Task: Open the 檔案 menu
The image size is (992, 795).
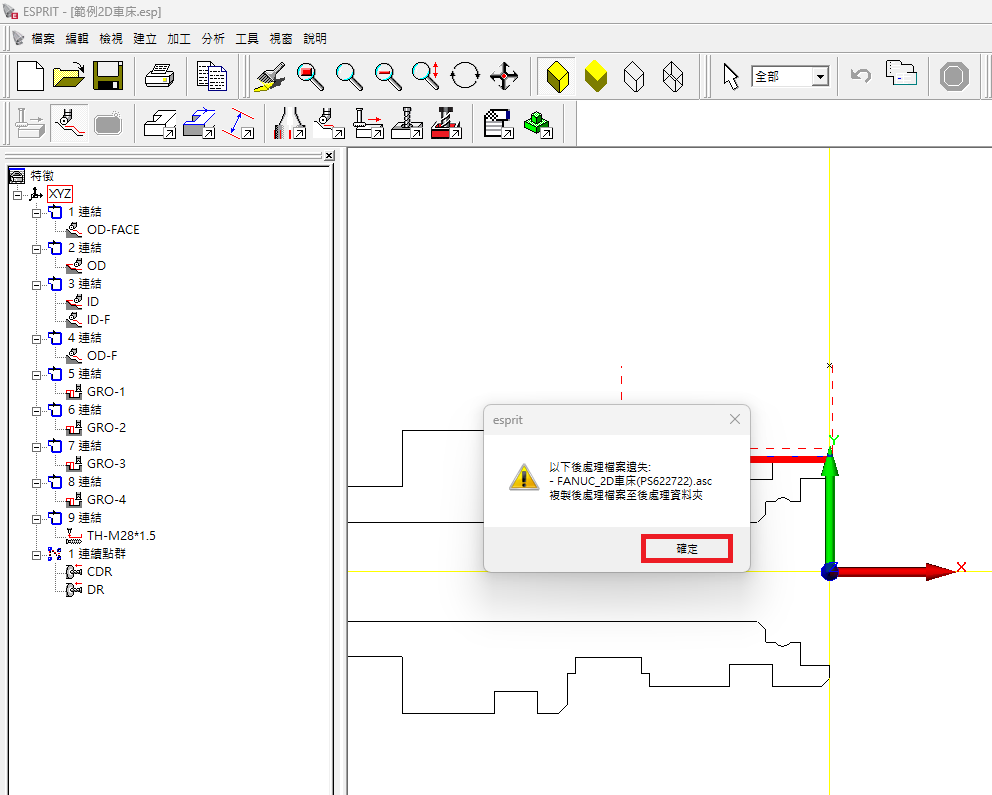Action: 43,38
